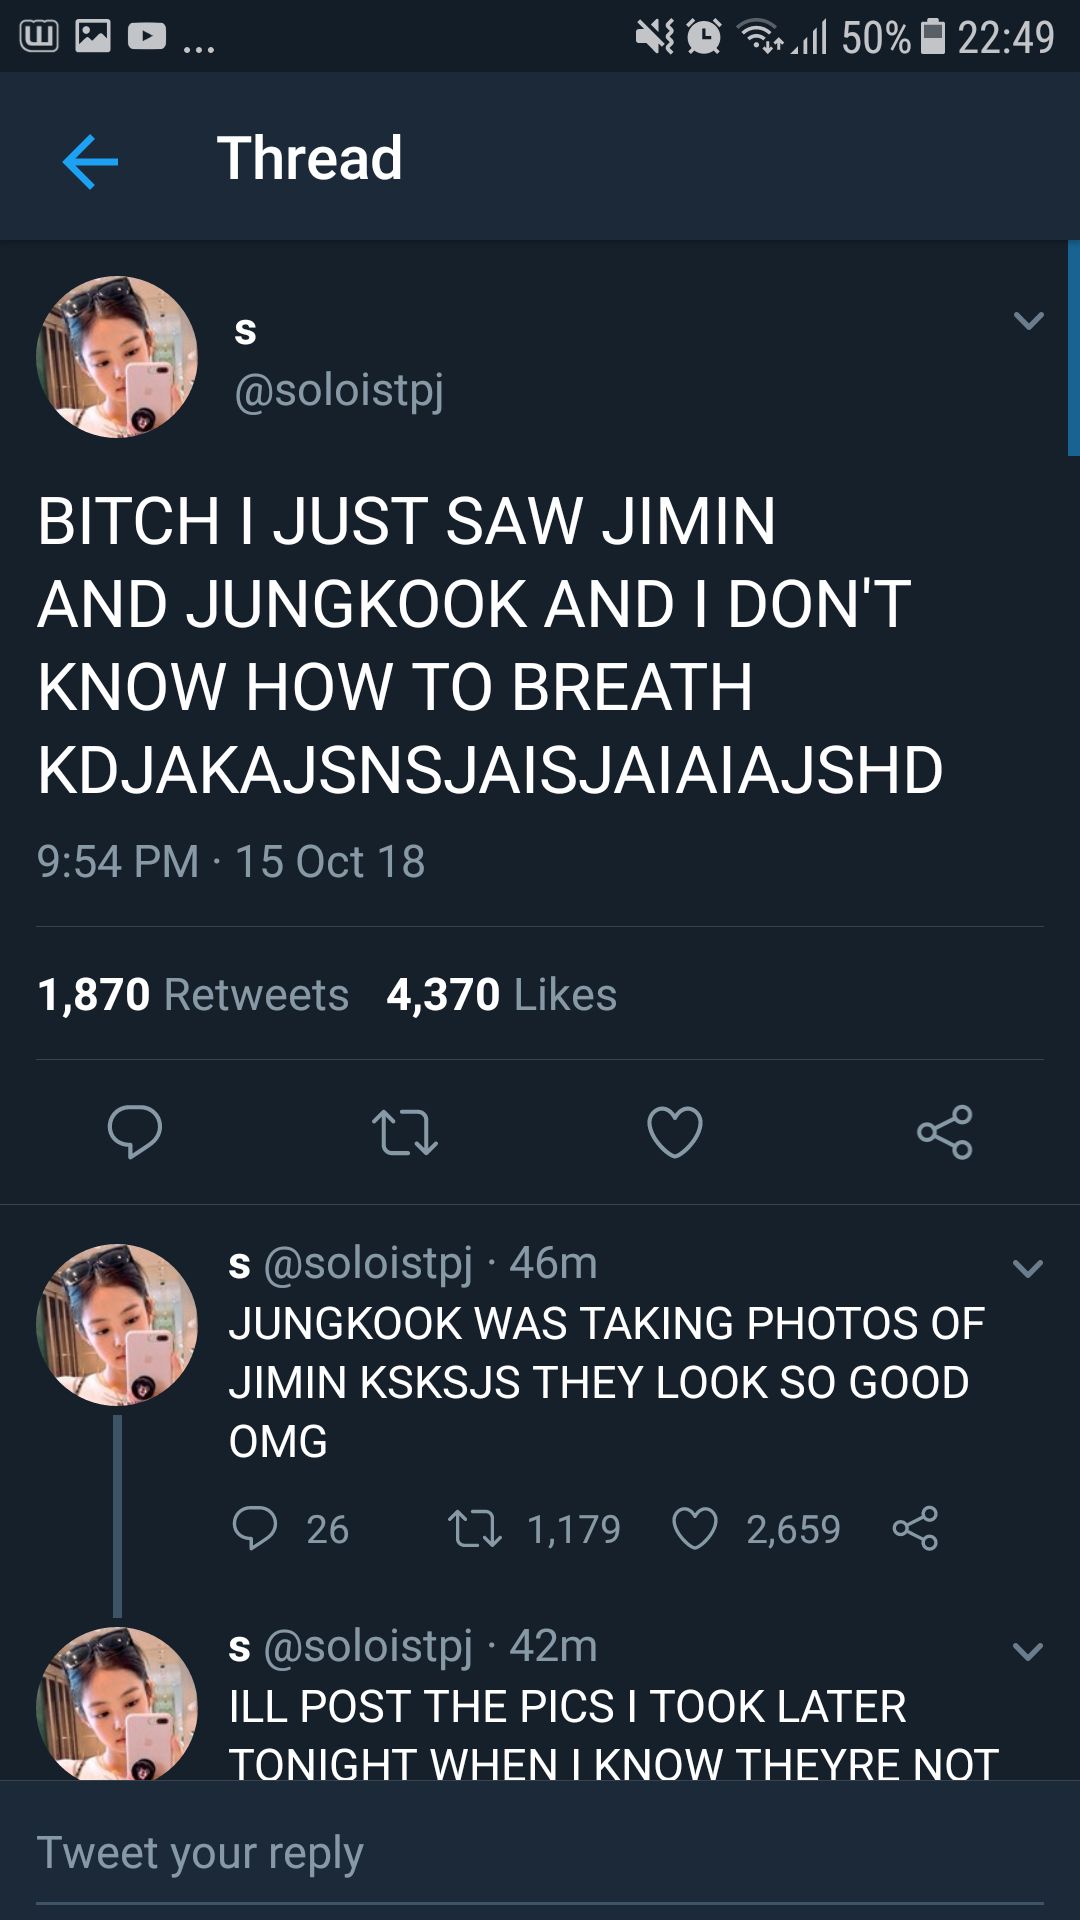The height and width of the screenshot is (1920, 1080).
Task: Tap the share icon under the main tweet
Action: [945, 1132]
